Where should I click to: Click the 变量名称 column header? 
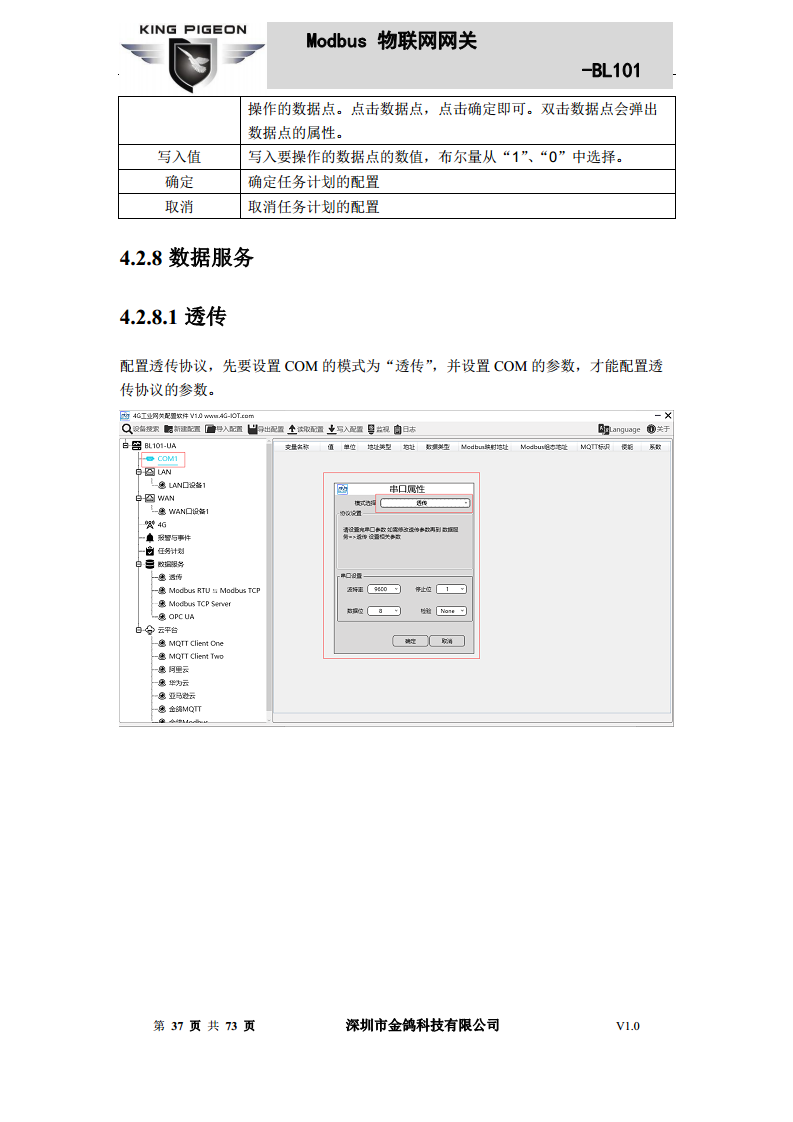click(297, 447)
